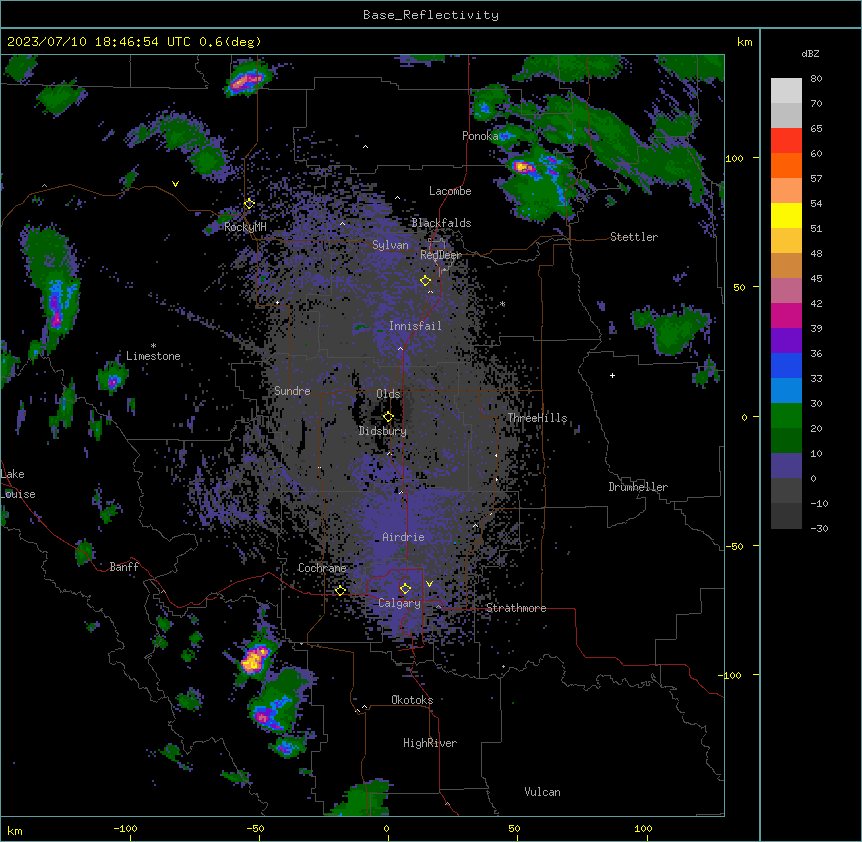Click the Base_Reflectivity title

pyautogui.click(x=431, y=15)
